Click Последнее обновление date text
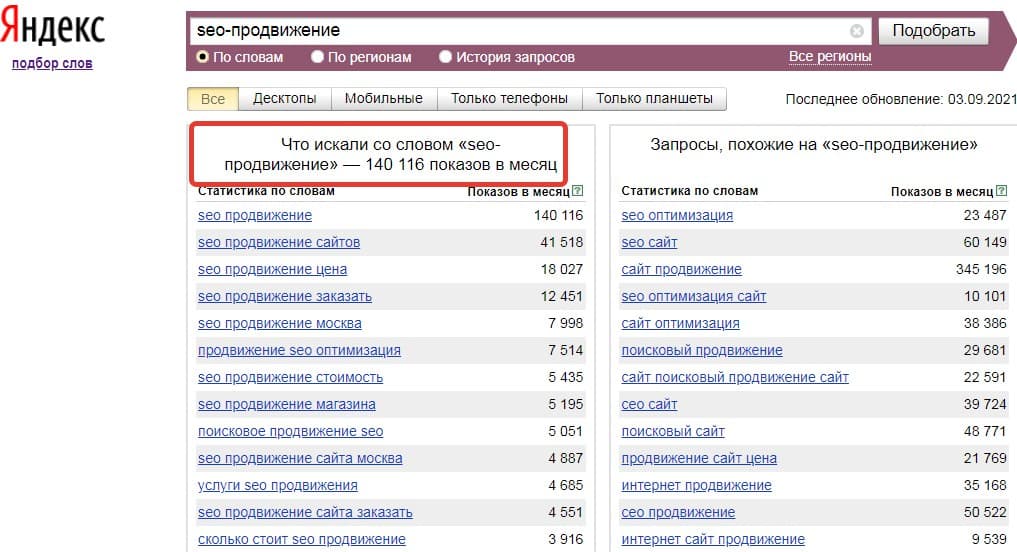This screenshot has height=552, width=1017. tap(901, 99)
